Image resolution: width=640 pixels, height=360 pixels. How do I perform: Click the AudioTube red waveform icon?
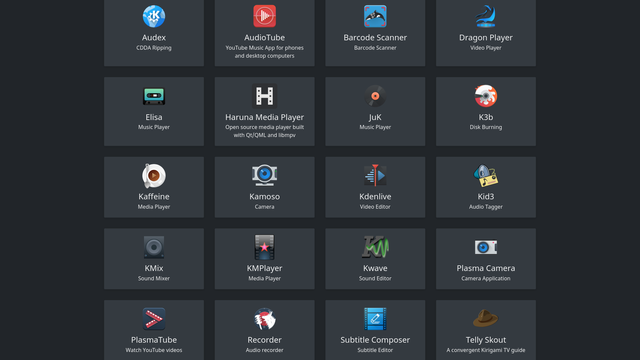click(x=264, y=16)
